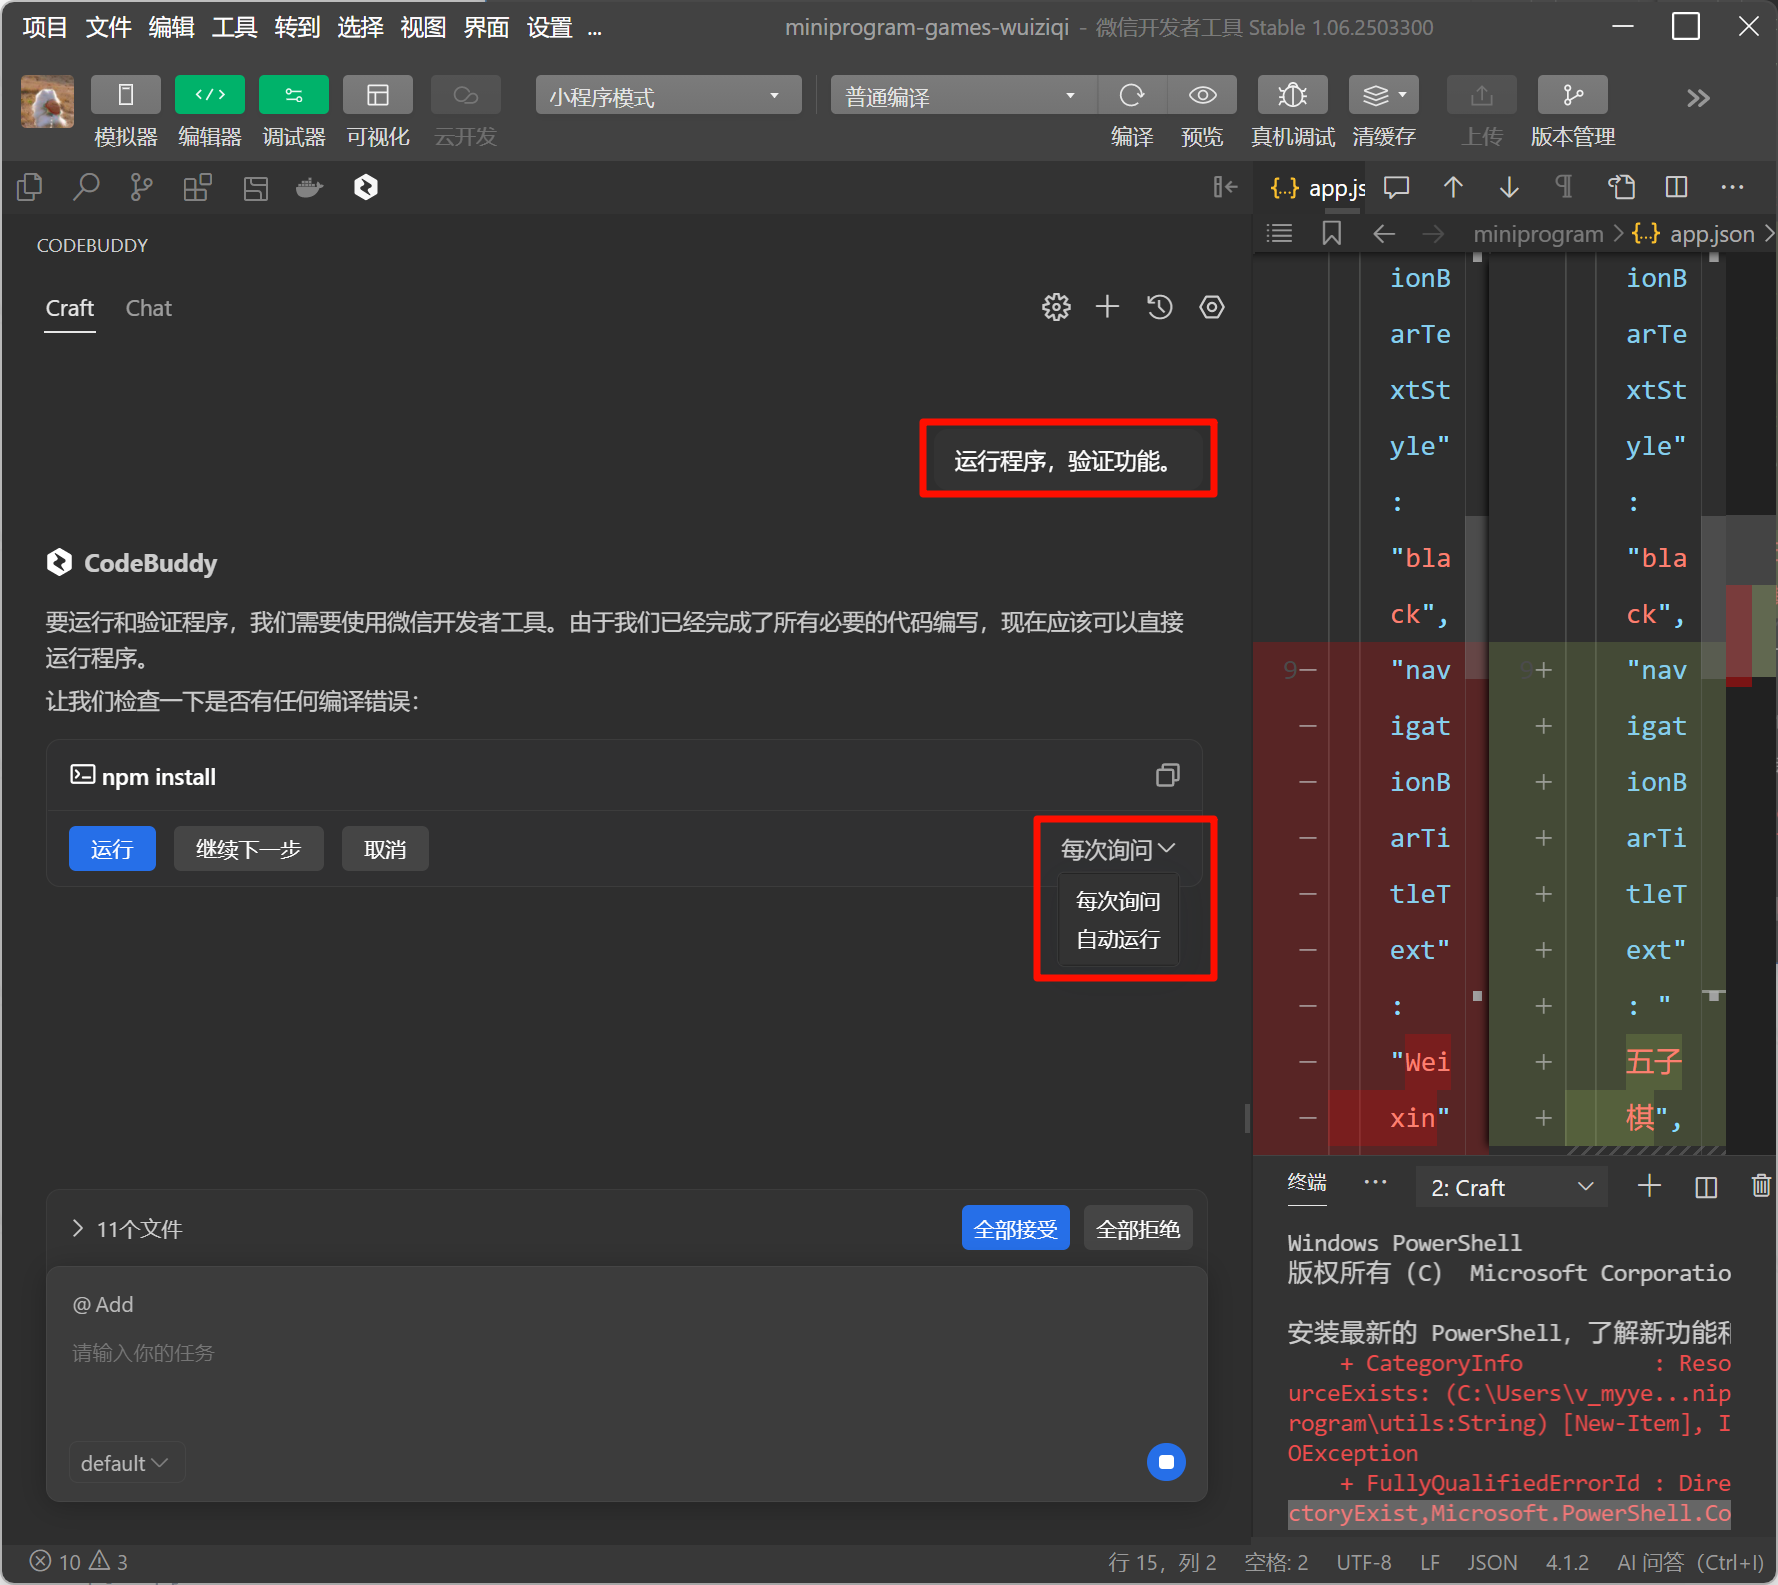The image size is (1778, 1585).
Task: Toggle the debugger panel button
Action: point(293,95)
